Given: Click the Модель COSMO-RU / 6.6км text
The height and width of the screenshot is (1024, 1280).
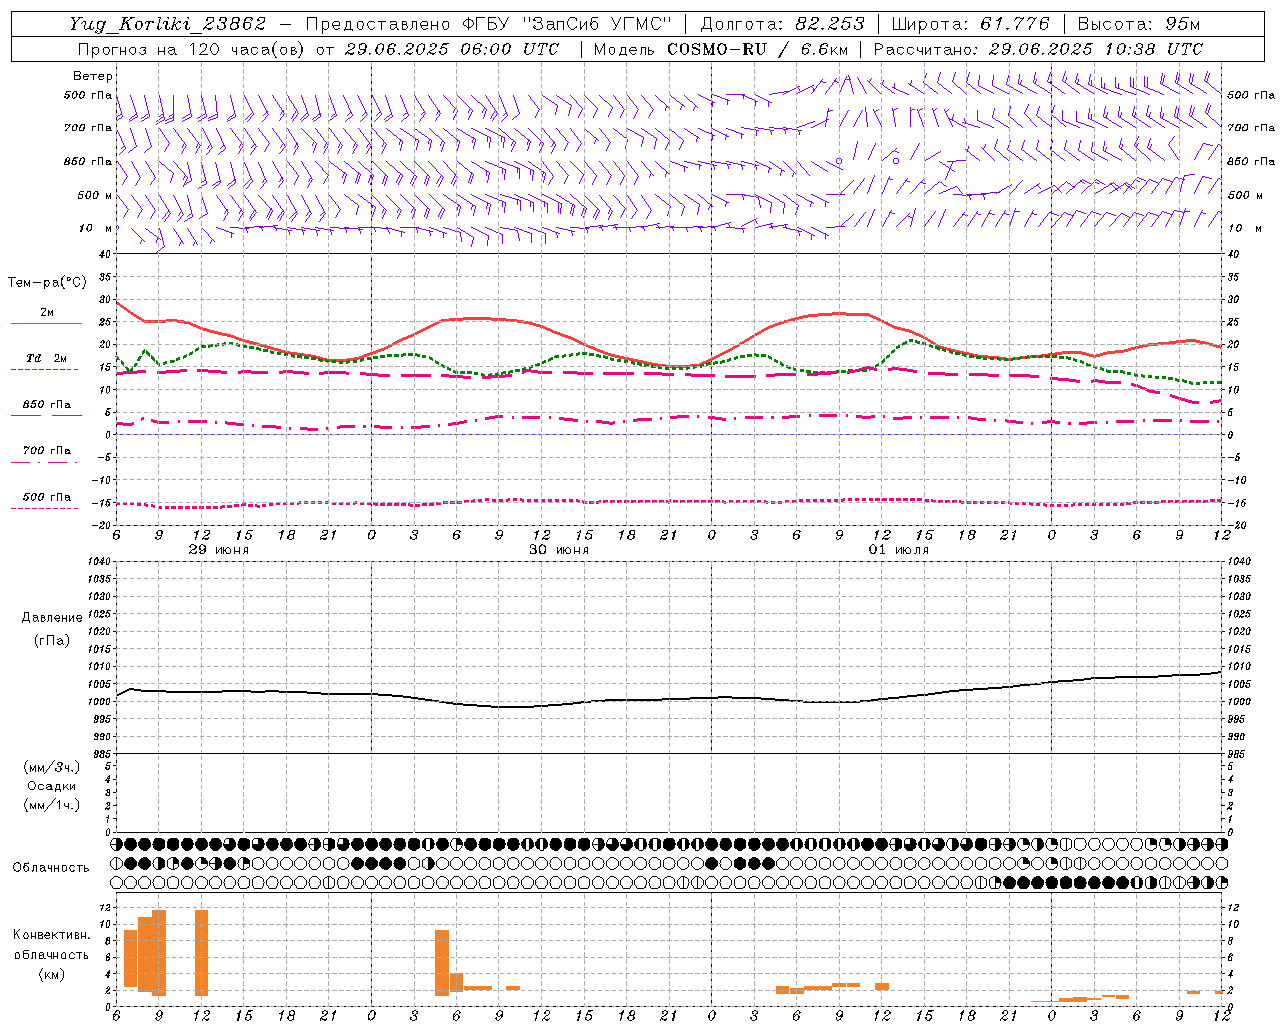Looking at the screenshot, I should 721,49.
